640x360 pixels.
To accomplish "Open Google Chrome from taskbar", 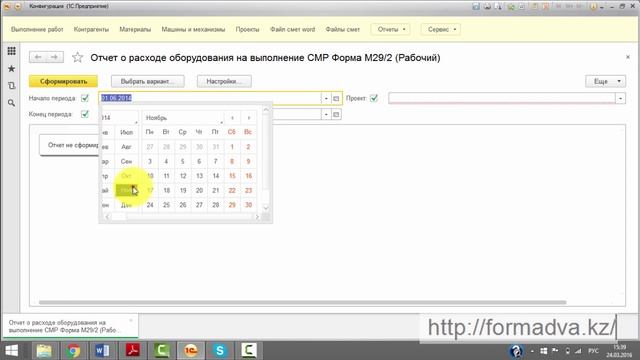I will click(x=74, y=351).
